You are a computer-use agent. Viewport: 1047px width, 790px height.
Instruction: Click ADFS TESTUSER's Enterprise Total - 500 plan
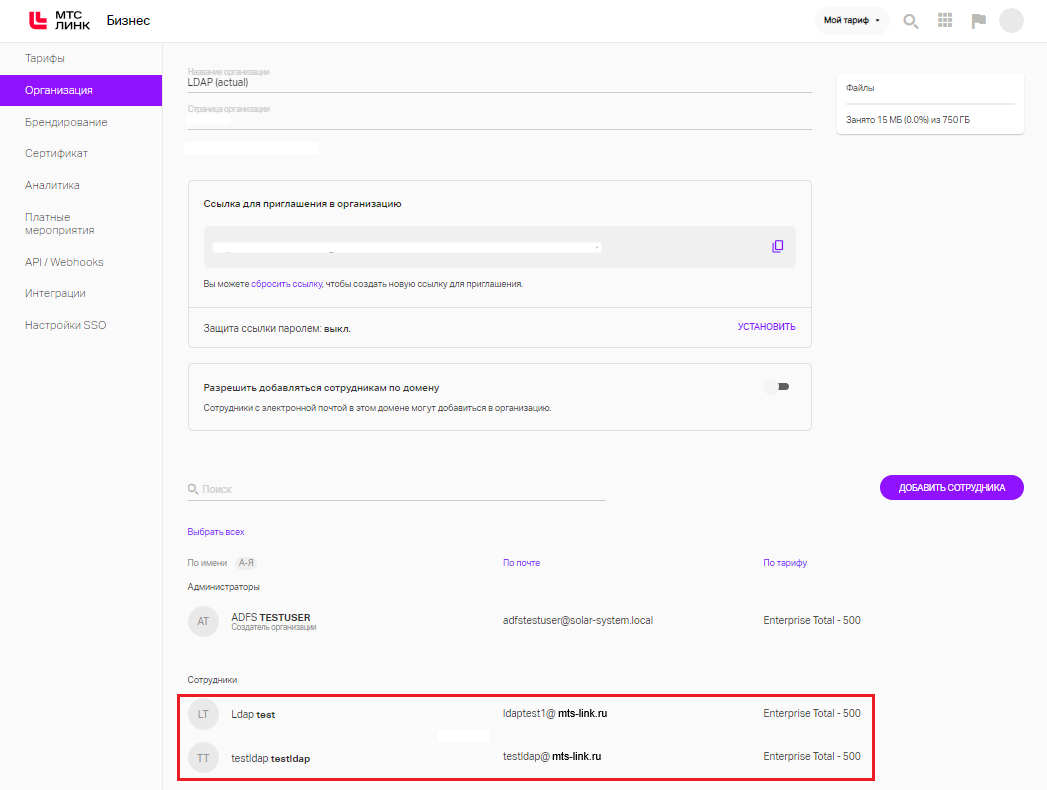(812, 620)
